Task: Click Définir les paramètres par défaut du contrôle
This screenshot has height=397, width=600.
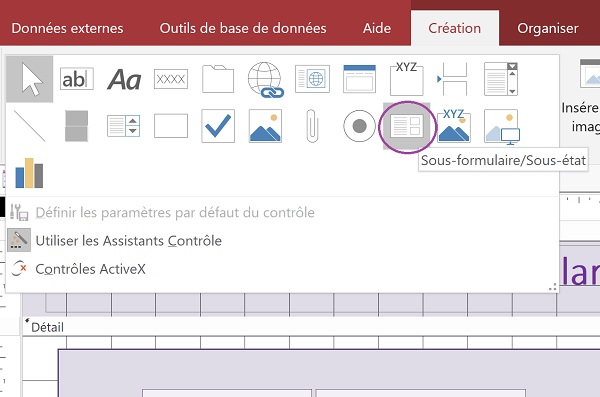Action: [x=175, y=212]
